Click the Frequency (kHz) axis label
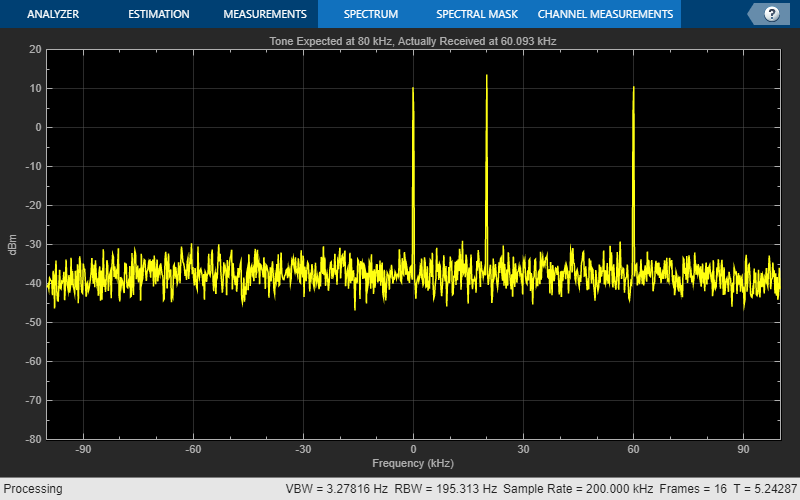Screen dimensions: 800x500 [x=413, y=463]
